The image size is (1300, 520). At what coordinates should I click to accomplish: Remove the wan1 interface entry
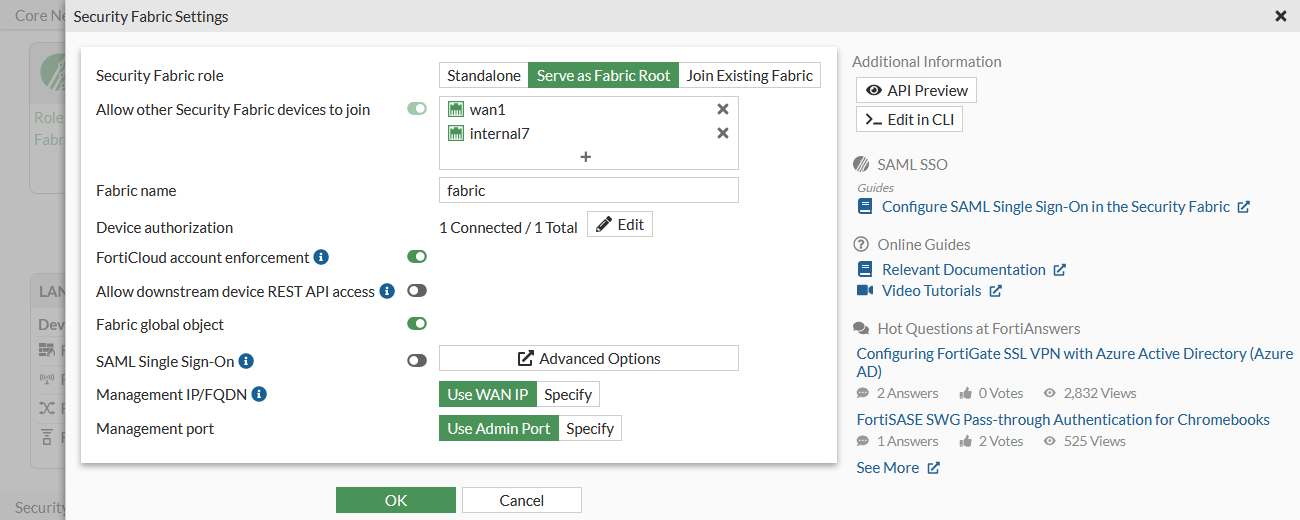pyautogui.click(x=723, y=110)
